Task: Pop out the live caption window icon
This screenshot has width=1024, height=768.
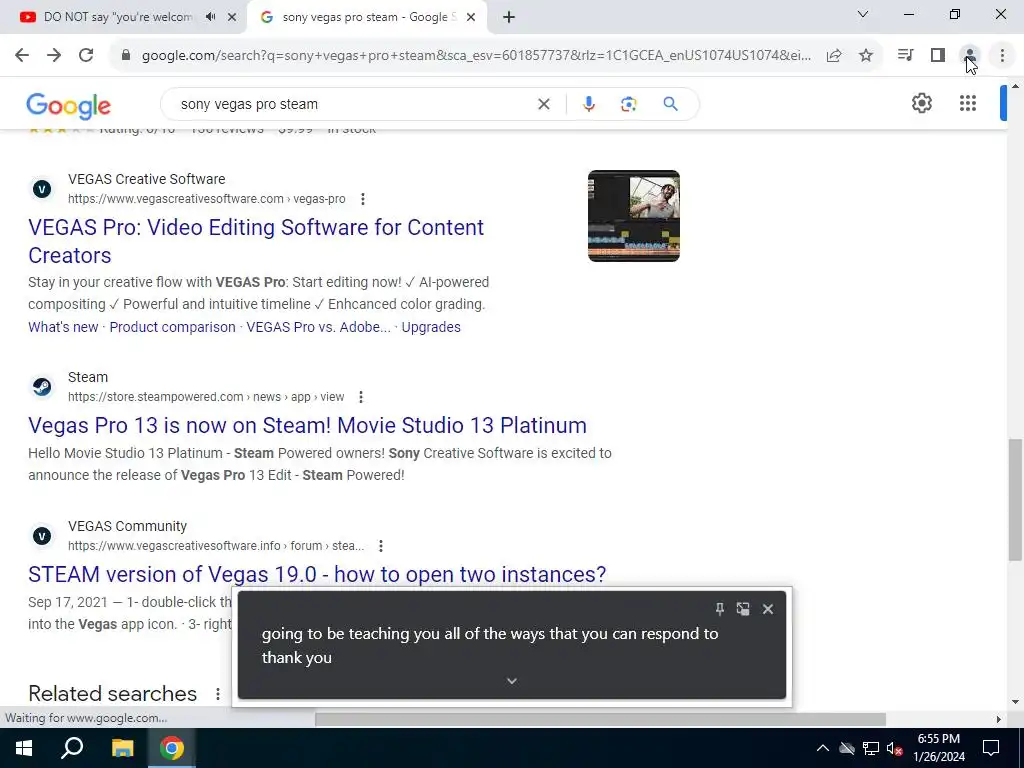Action: tap(743, 609)
